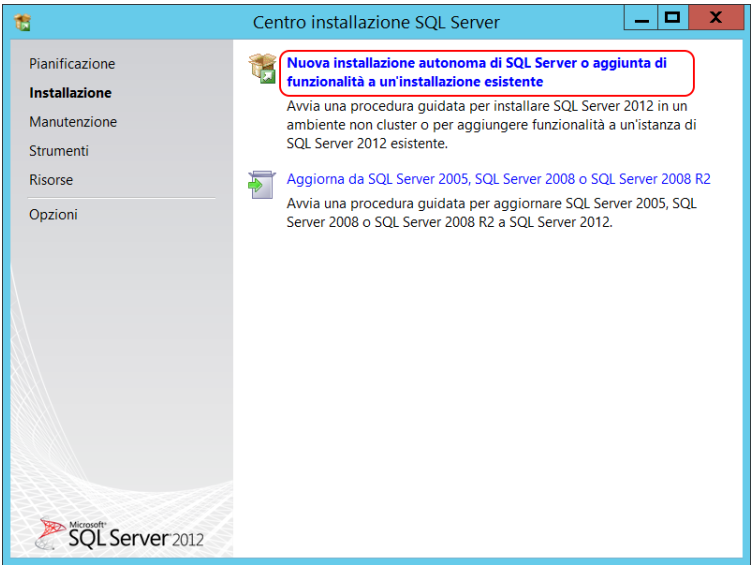Minimize the Centro installazione window

coord(641,18)
